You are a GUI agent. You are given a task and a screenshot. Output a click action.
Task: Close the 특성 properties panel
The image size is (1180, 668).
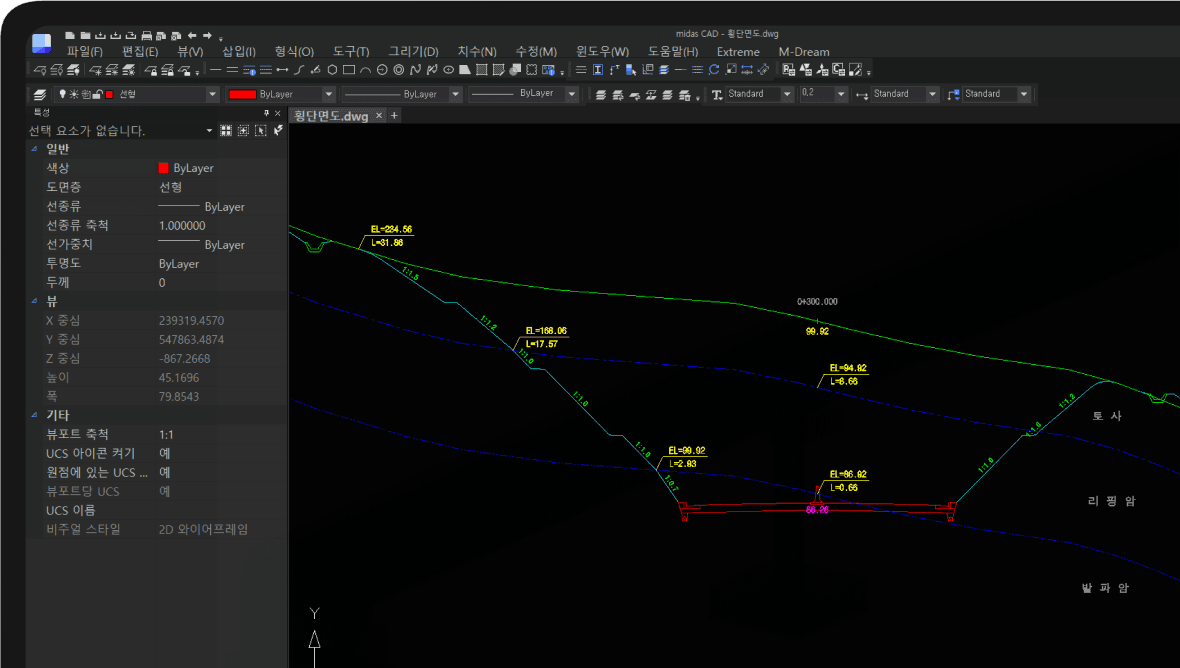(278, 113)
